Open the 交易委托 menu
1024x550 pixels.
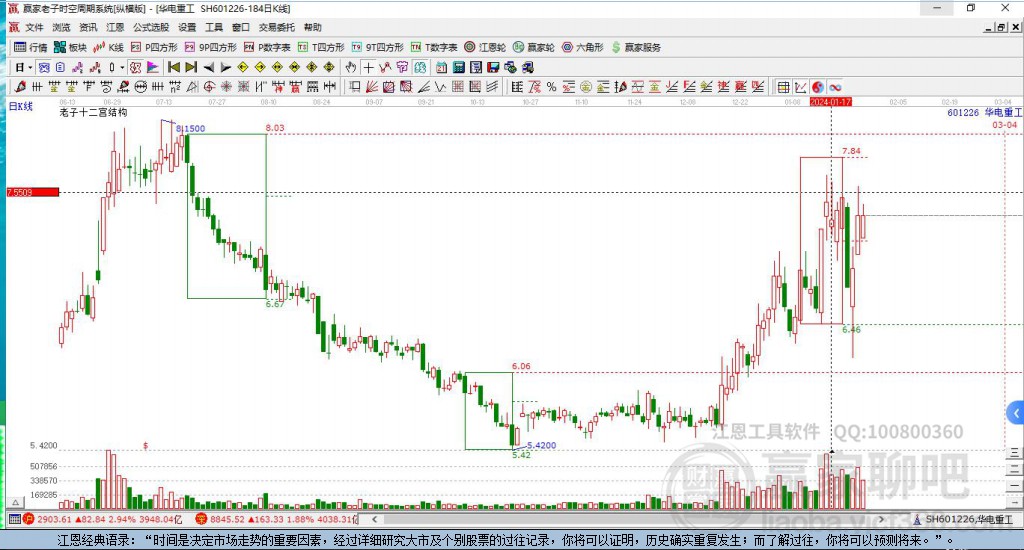pyautogui.click(x=277, y=27)
